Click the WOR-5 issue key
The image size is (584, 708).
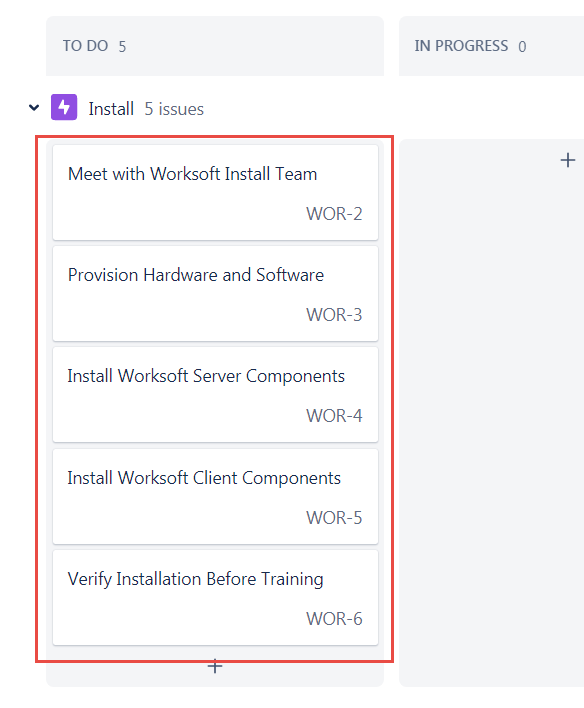(334, 518)
